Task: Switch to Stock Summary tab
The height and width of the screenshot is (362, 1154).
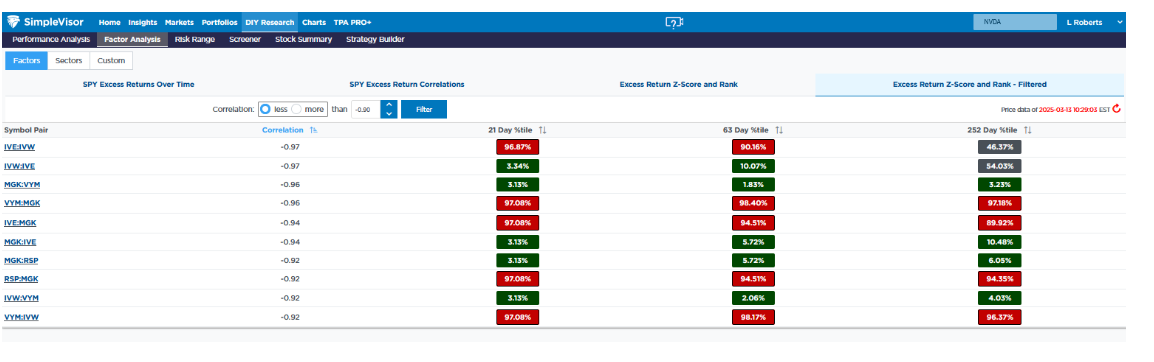Action: [x=303, y=39]
